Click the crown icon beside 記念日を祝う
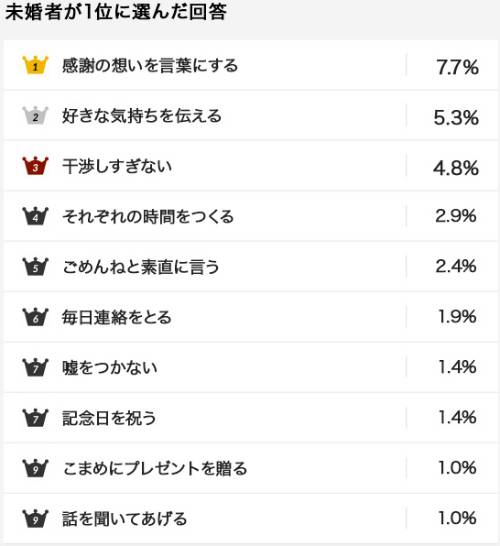The height and width of the screenshot is (546, 500). tap(35, 418)
